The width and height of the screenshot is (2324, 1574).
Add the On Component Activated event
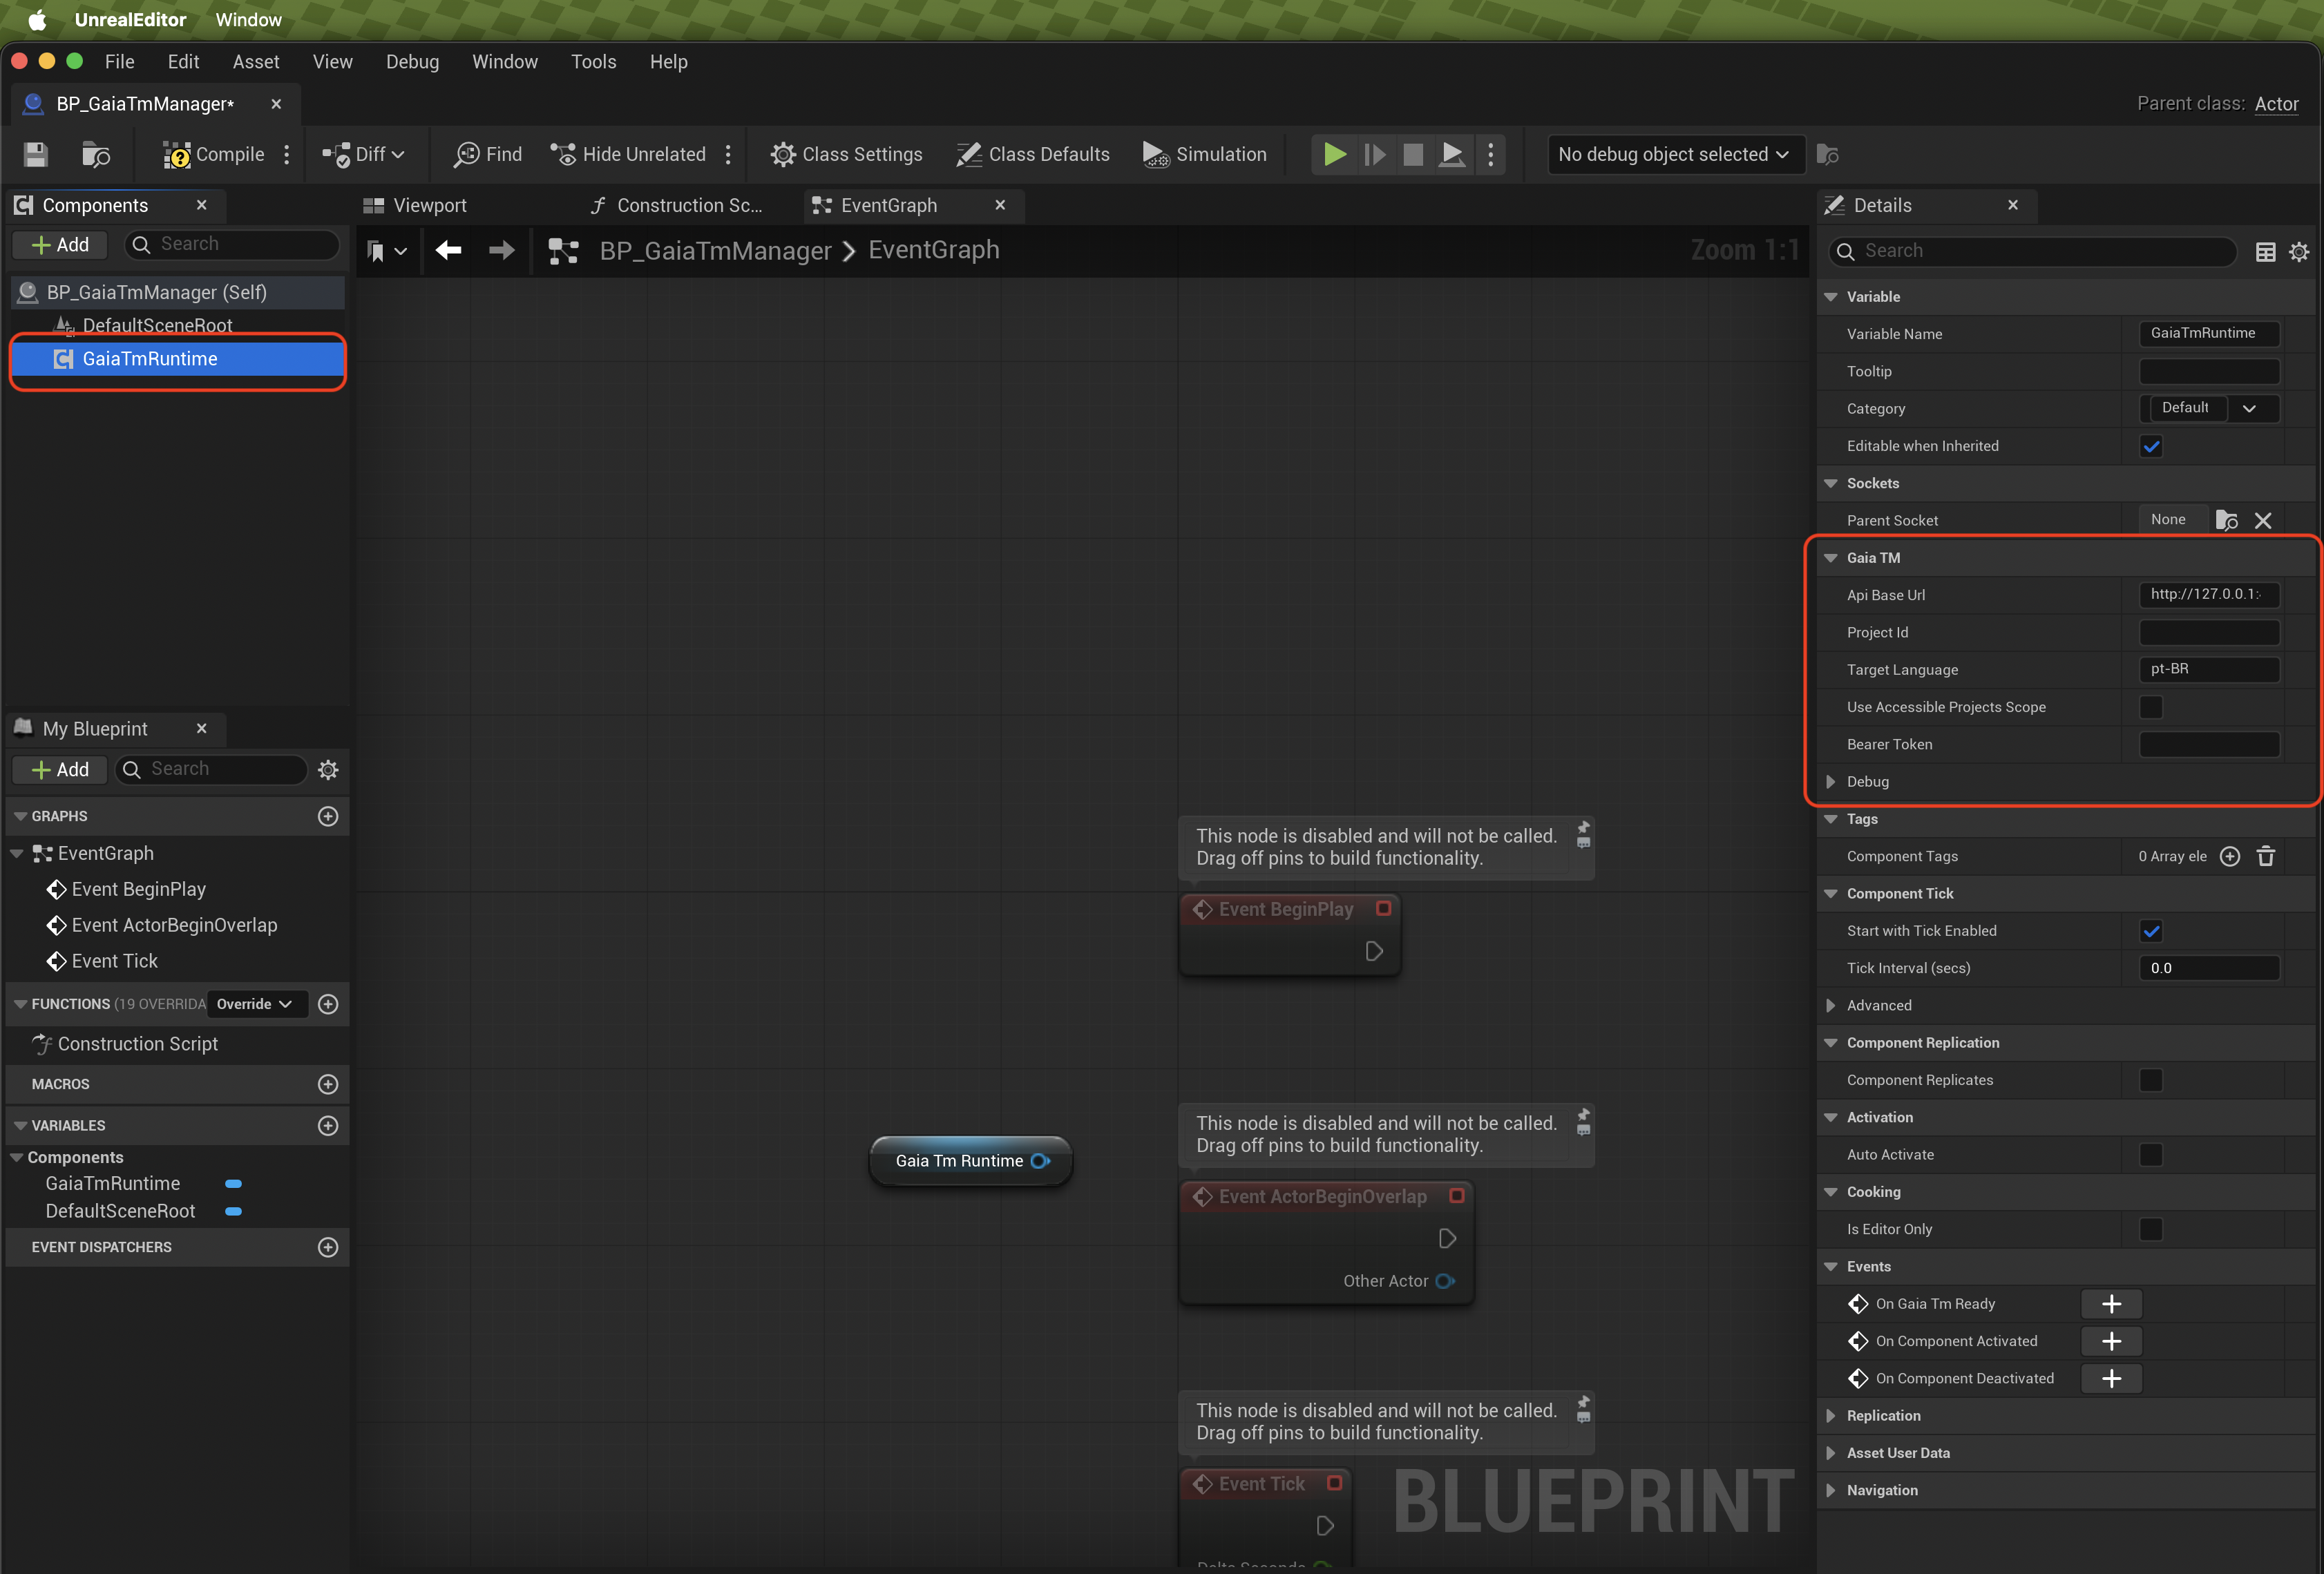click(x=2111, y=1342)
